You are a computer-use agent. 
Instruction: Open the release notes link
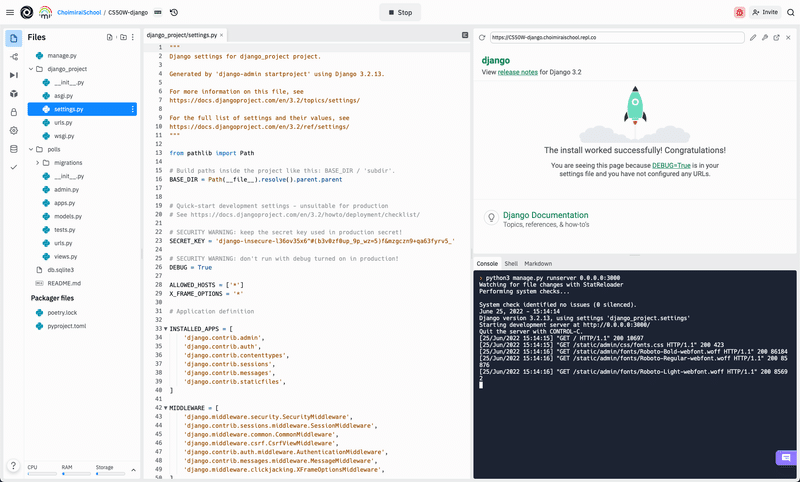pyautogui.click(x=518, y=72)
